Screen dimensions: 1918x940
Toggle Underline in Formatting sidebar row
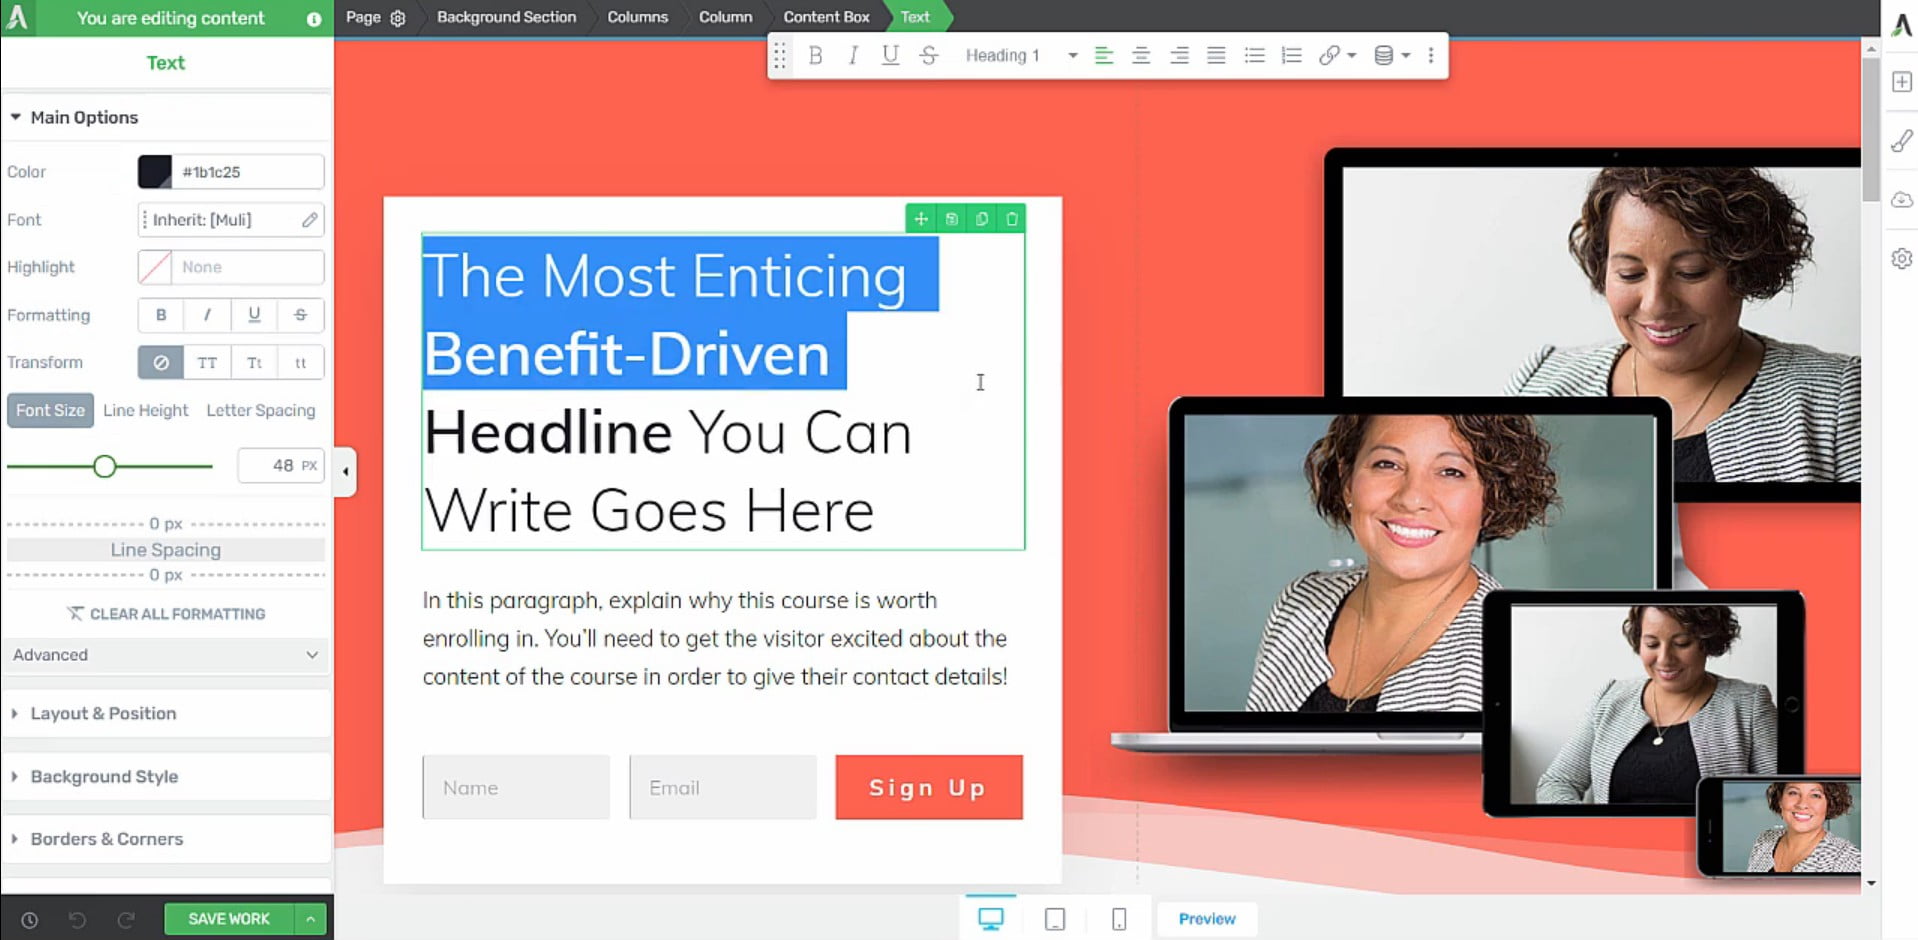pos(254,315)
